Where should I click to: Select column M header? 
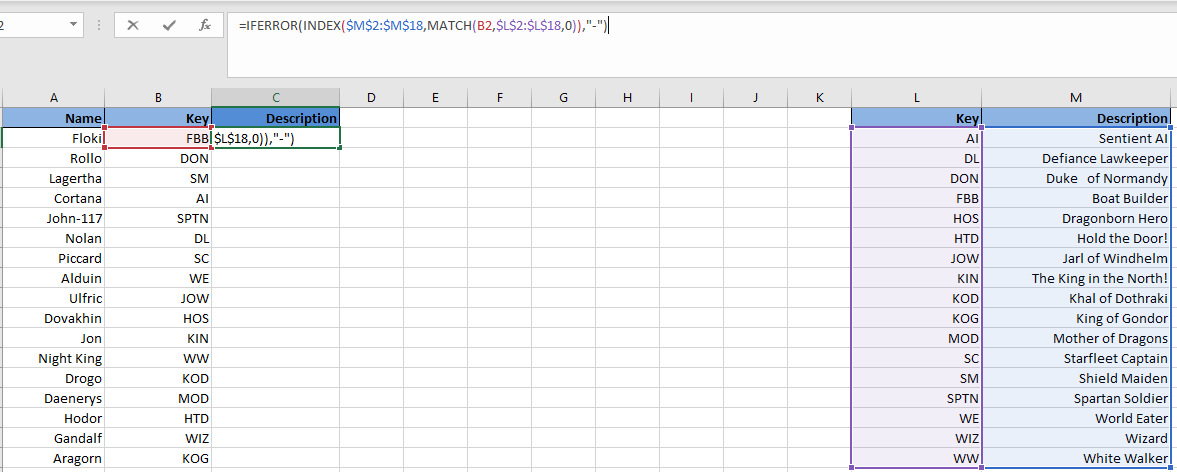coord(1075,97)
